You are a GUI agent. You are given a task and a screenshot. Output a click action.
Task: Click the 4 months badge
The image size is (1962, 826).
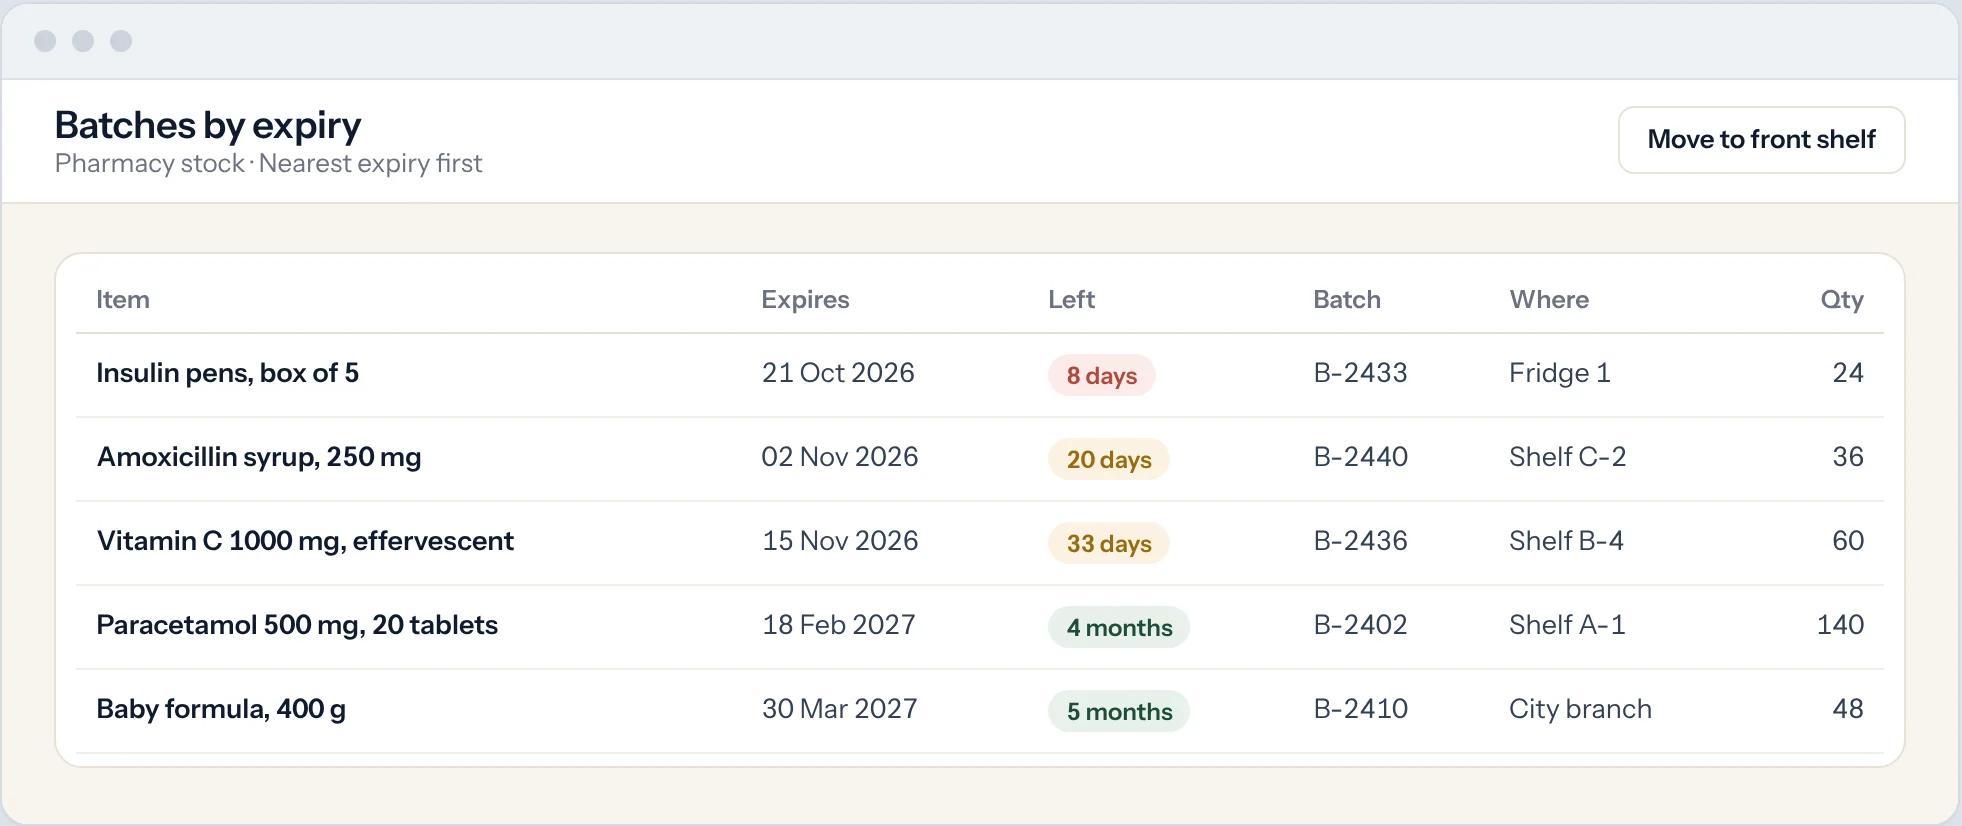coord(1119,627)
